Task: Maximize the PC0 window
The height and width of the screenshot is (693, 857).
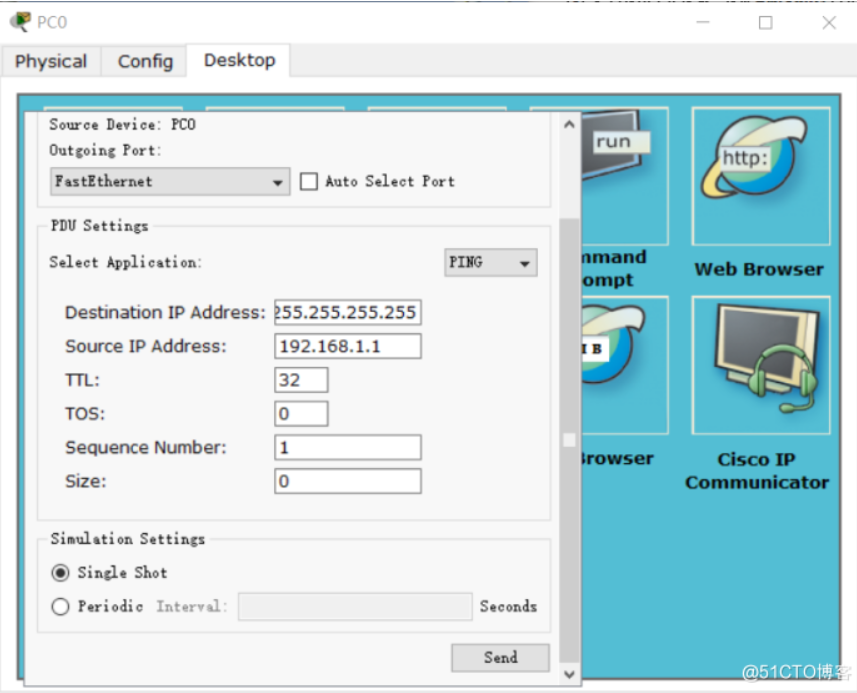Action: [x=766, y=22]
